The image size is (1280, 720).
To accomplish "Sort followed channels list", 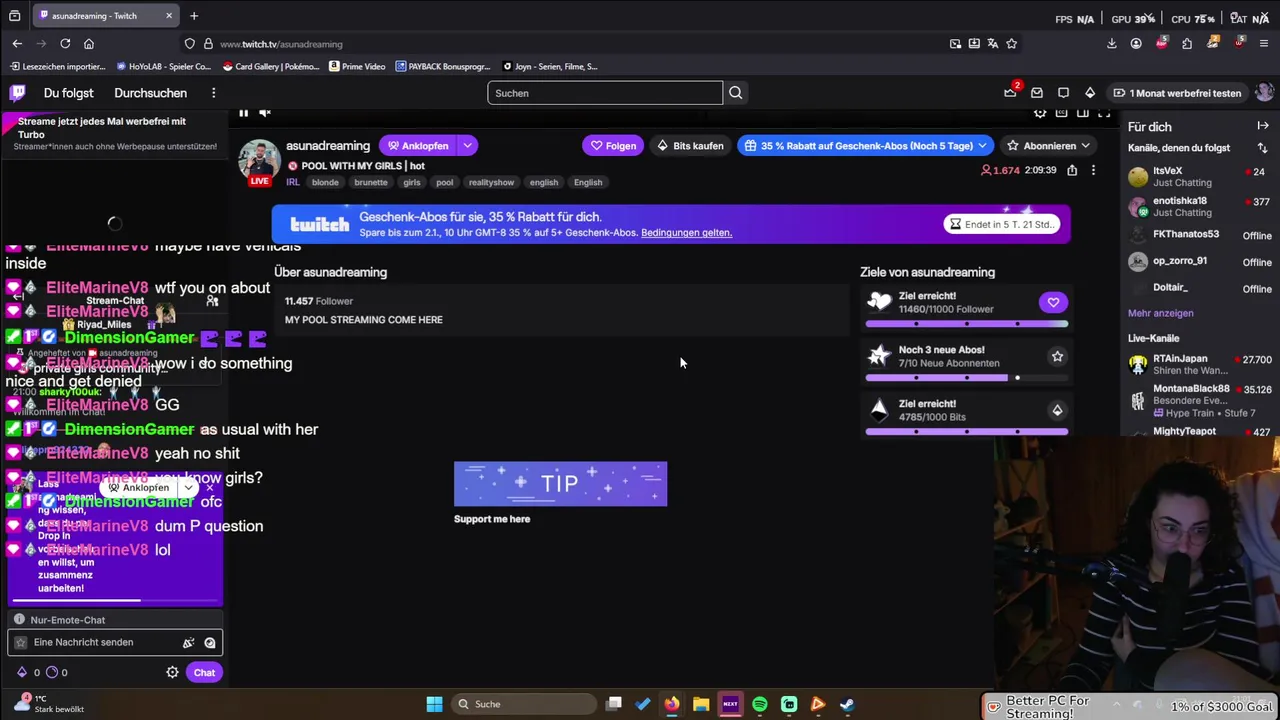I will coord(1263,148).
